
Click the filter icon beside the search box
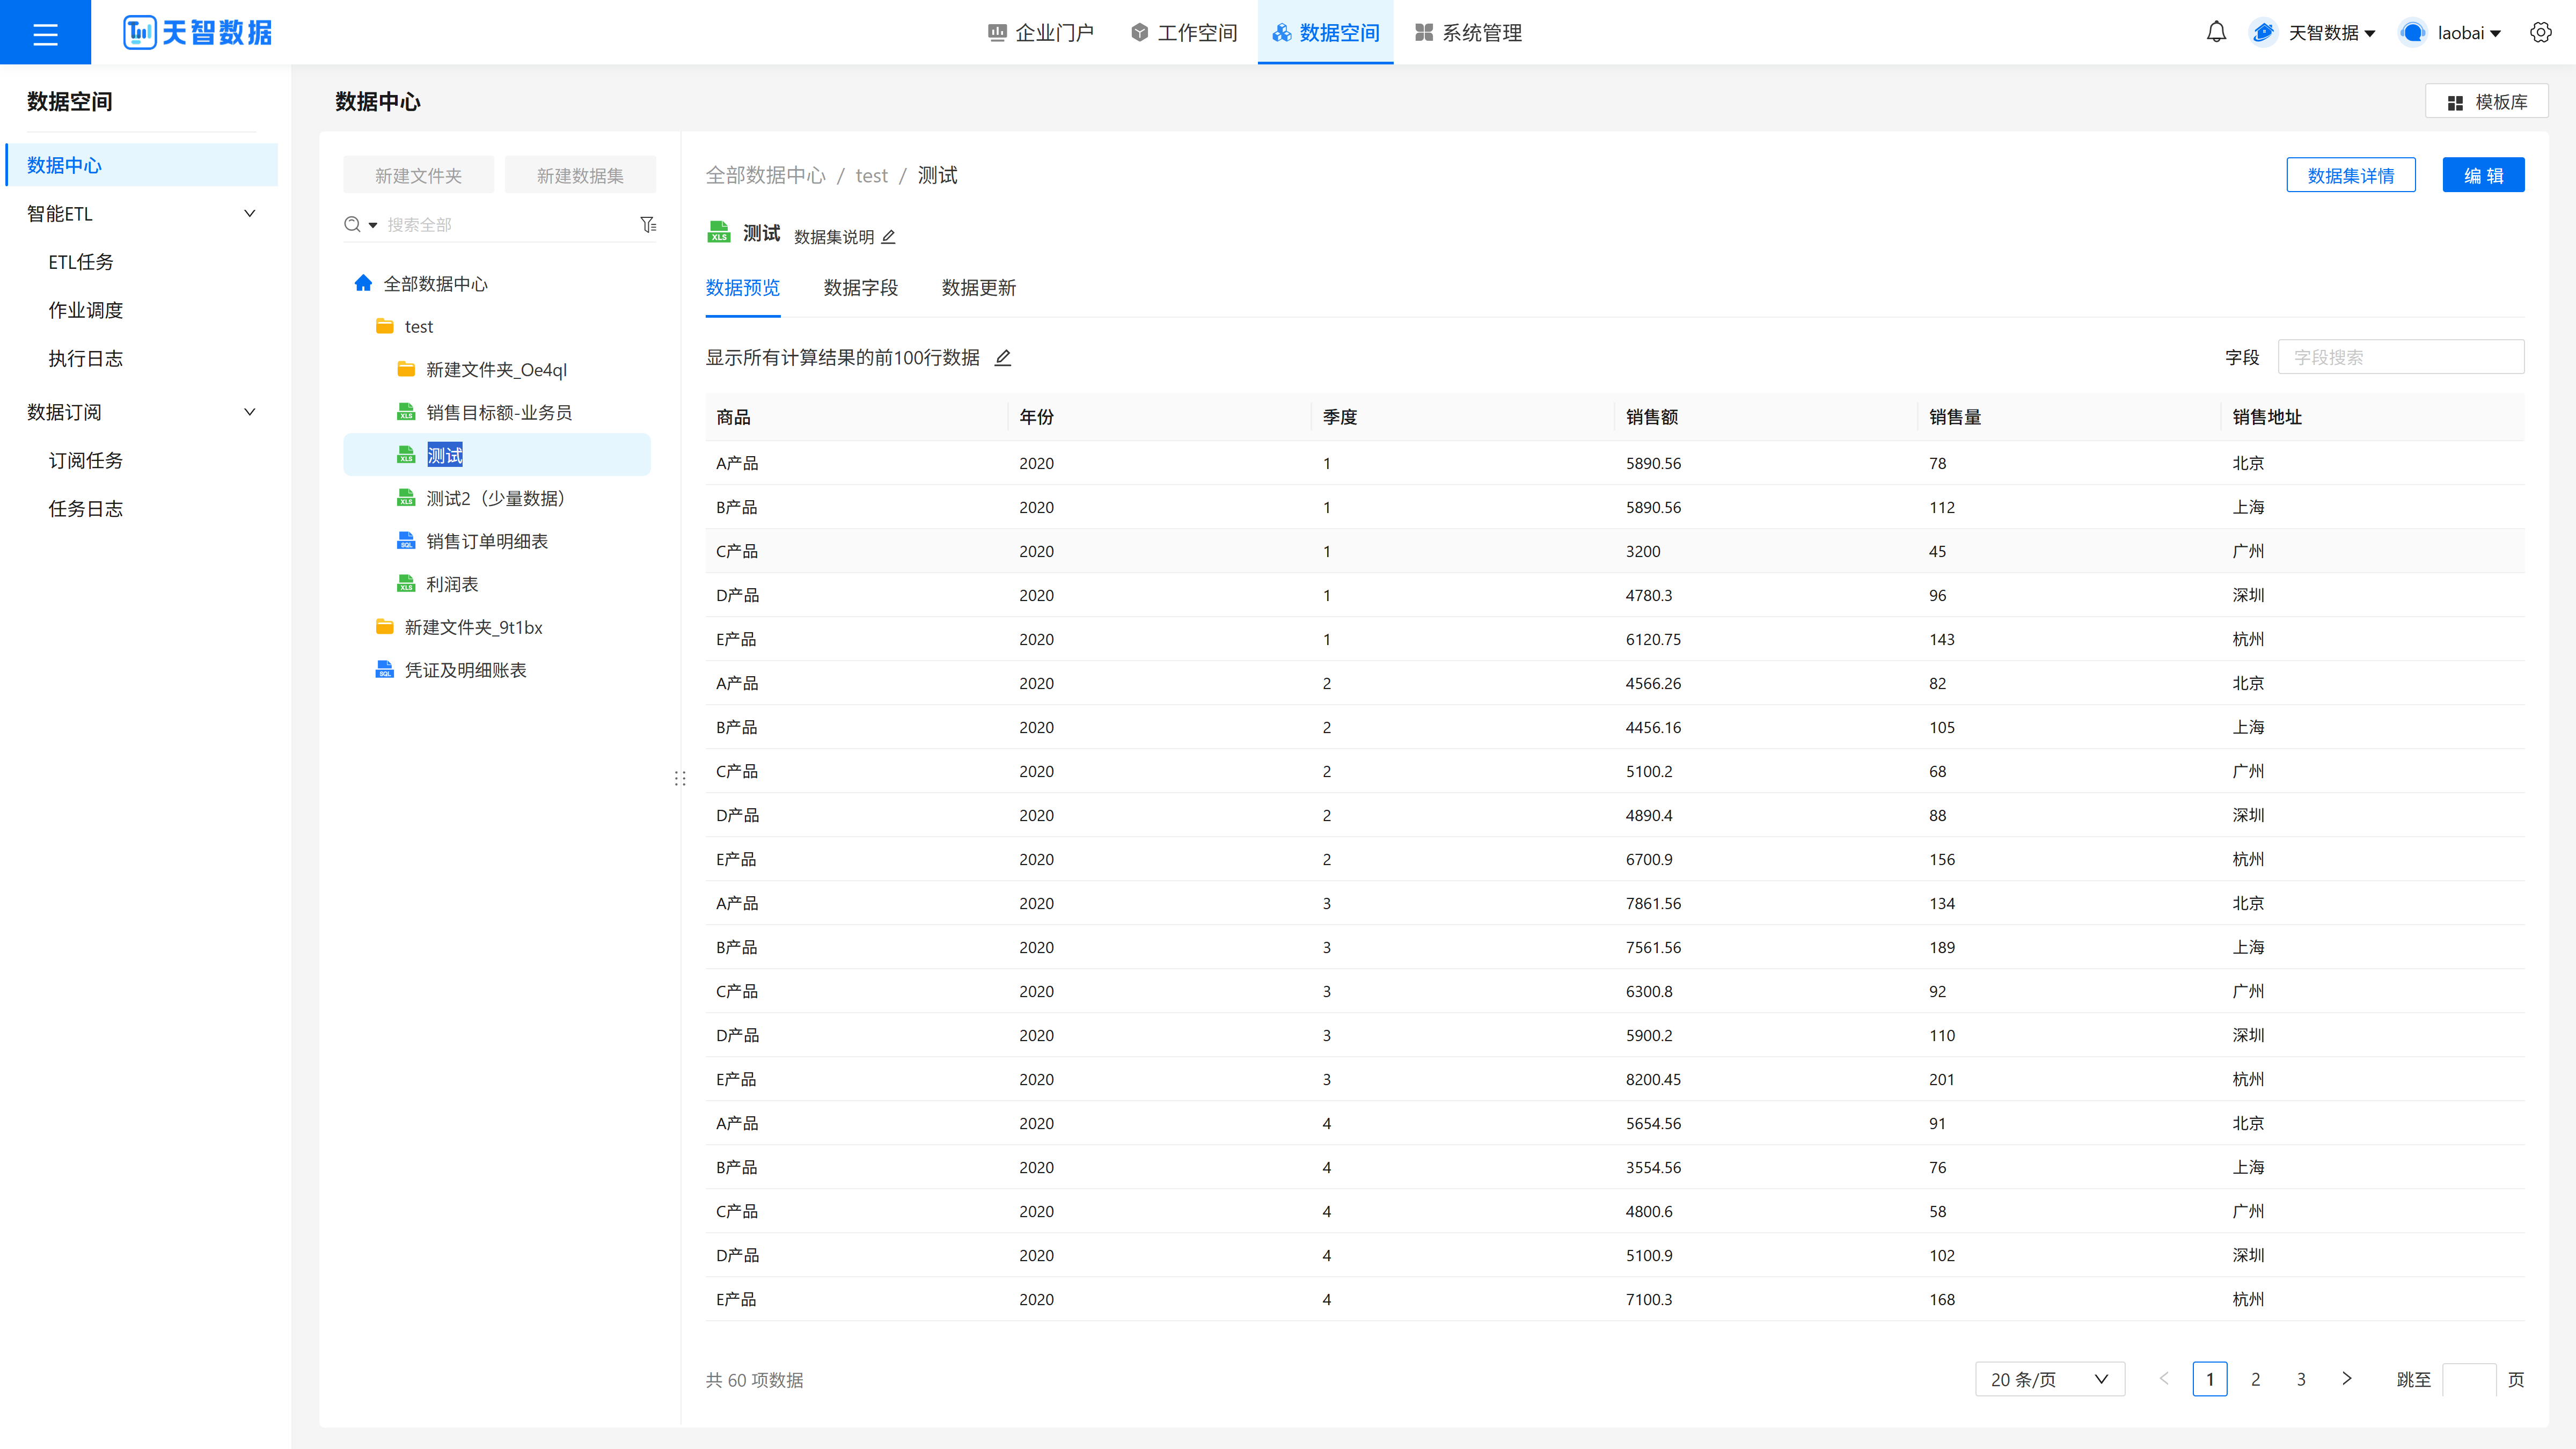coord(648,224)
